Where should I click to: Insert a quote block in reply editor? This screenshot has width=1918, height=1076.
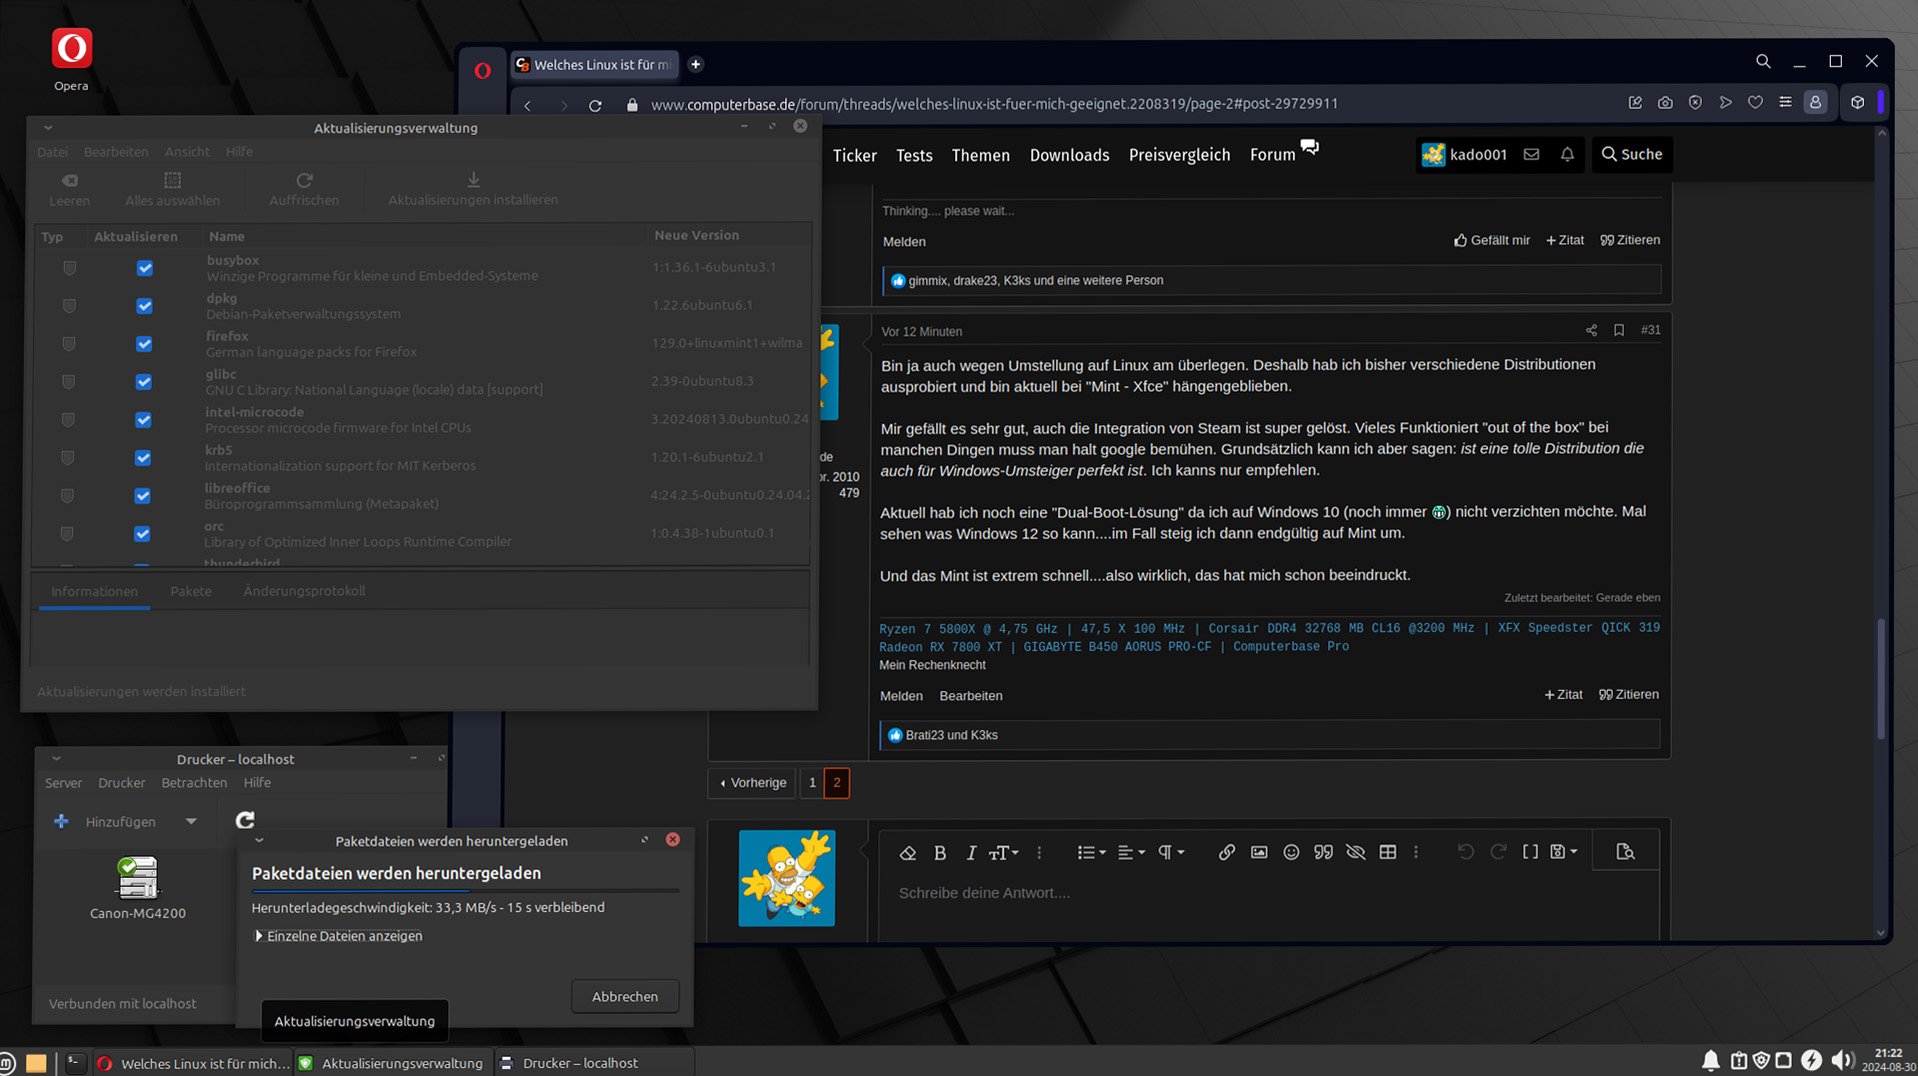pyautogui.click(x=1323, y=852)
